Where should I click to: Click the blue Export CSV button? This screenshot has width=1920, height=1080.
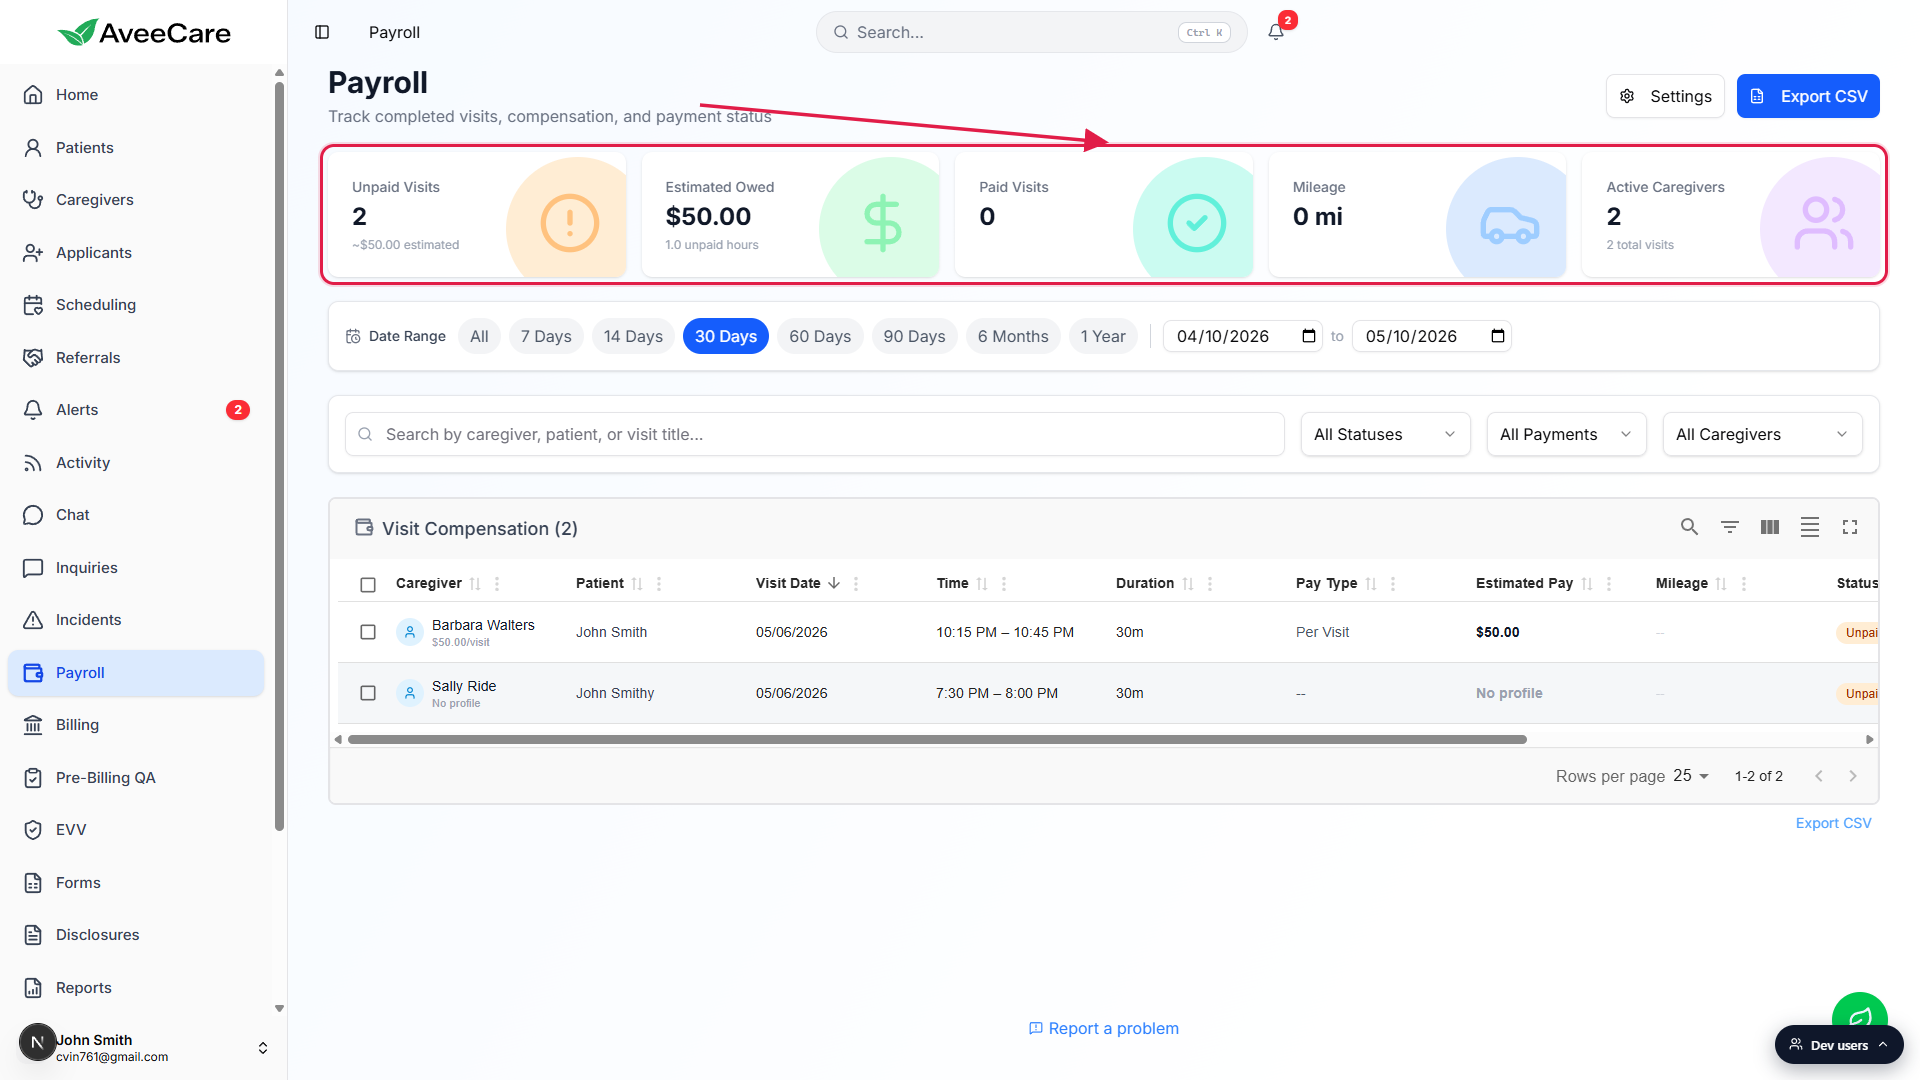(x=1808, y=96)
